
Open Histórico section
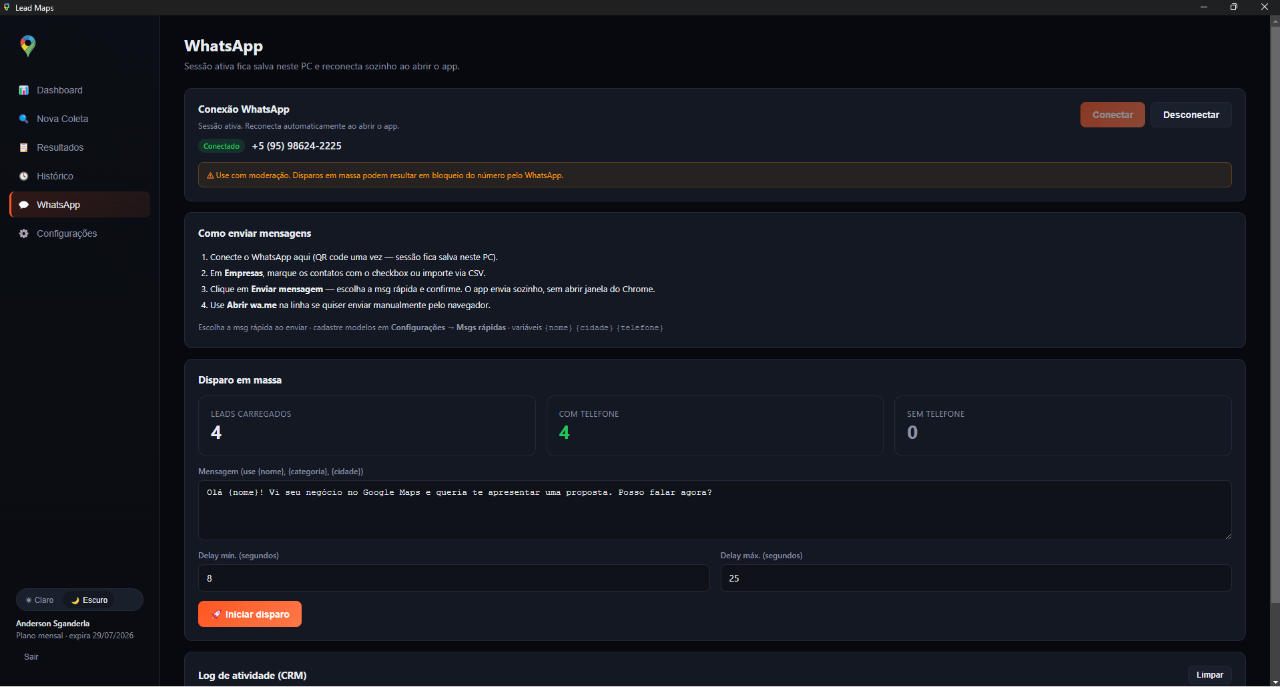pyautogui.click(x=80, y=176)
